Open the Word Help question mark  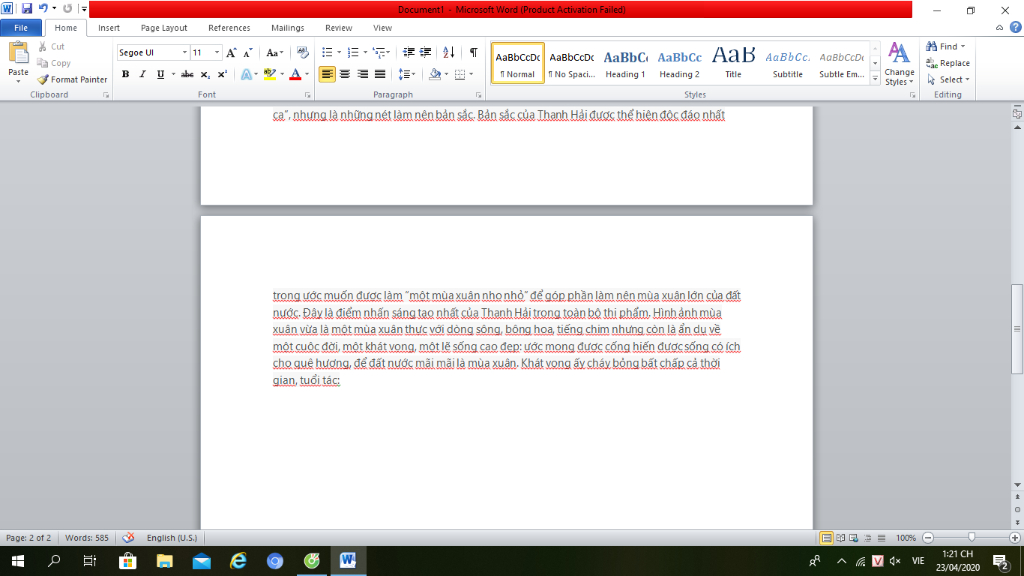tap(1016, 27)
